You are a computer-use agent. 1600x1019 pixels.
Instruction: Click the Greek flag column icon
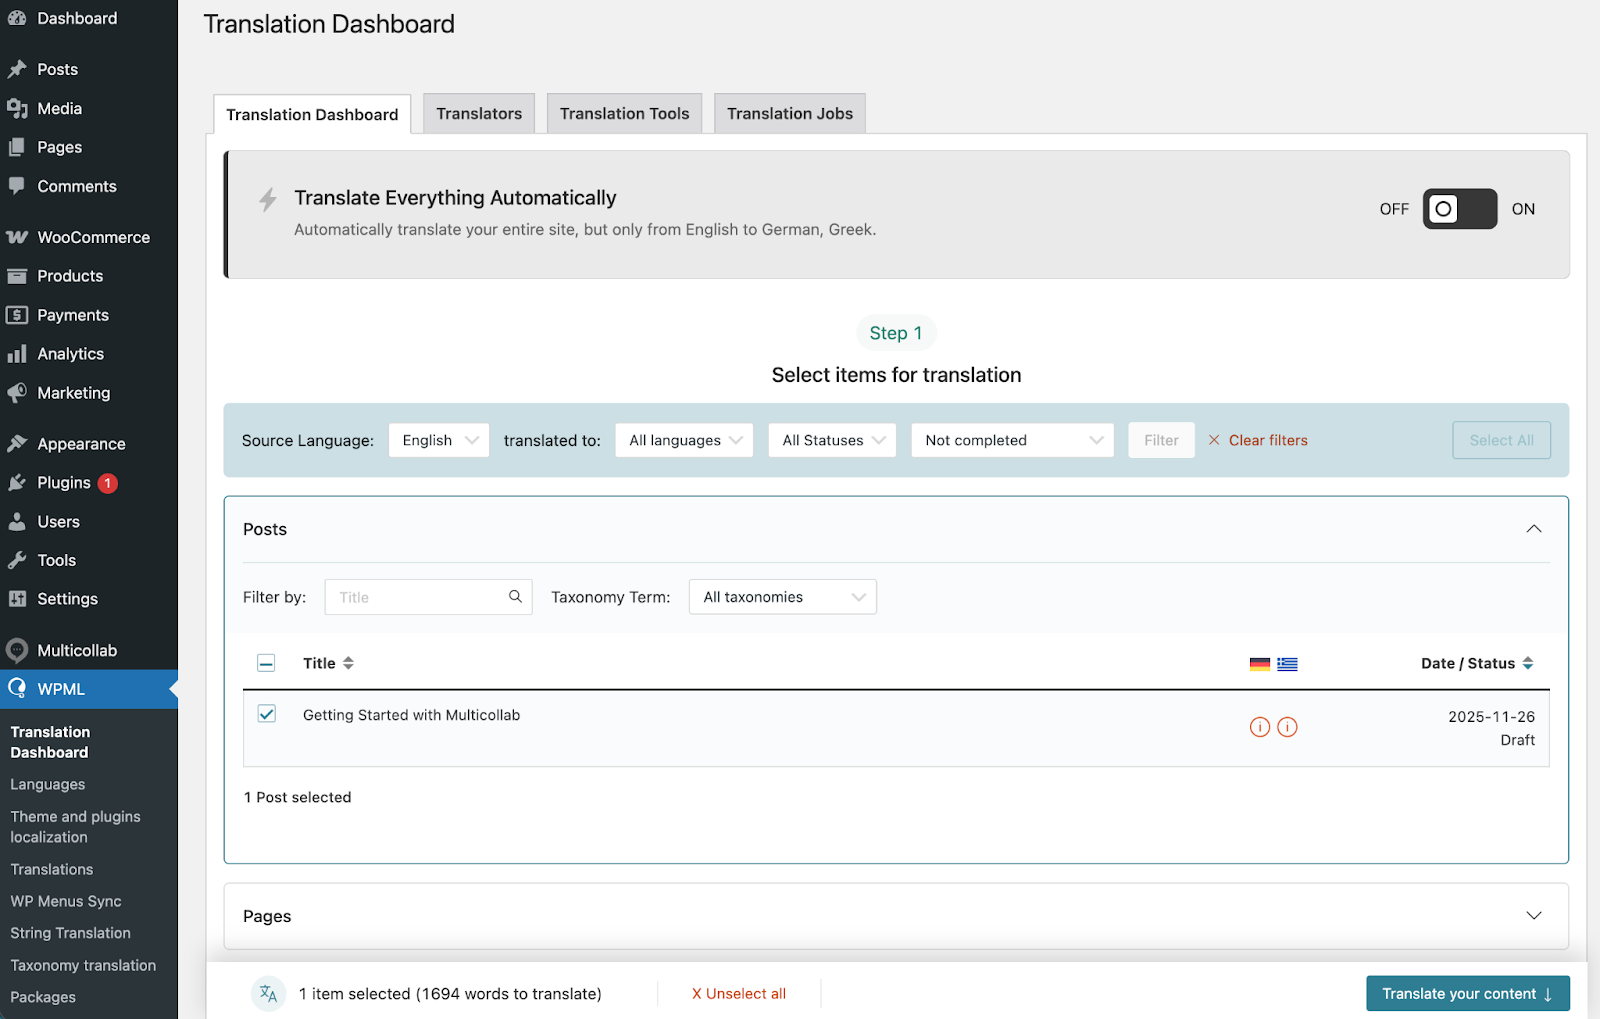[1287, 664]
